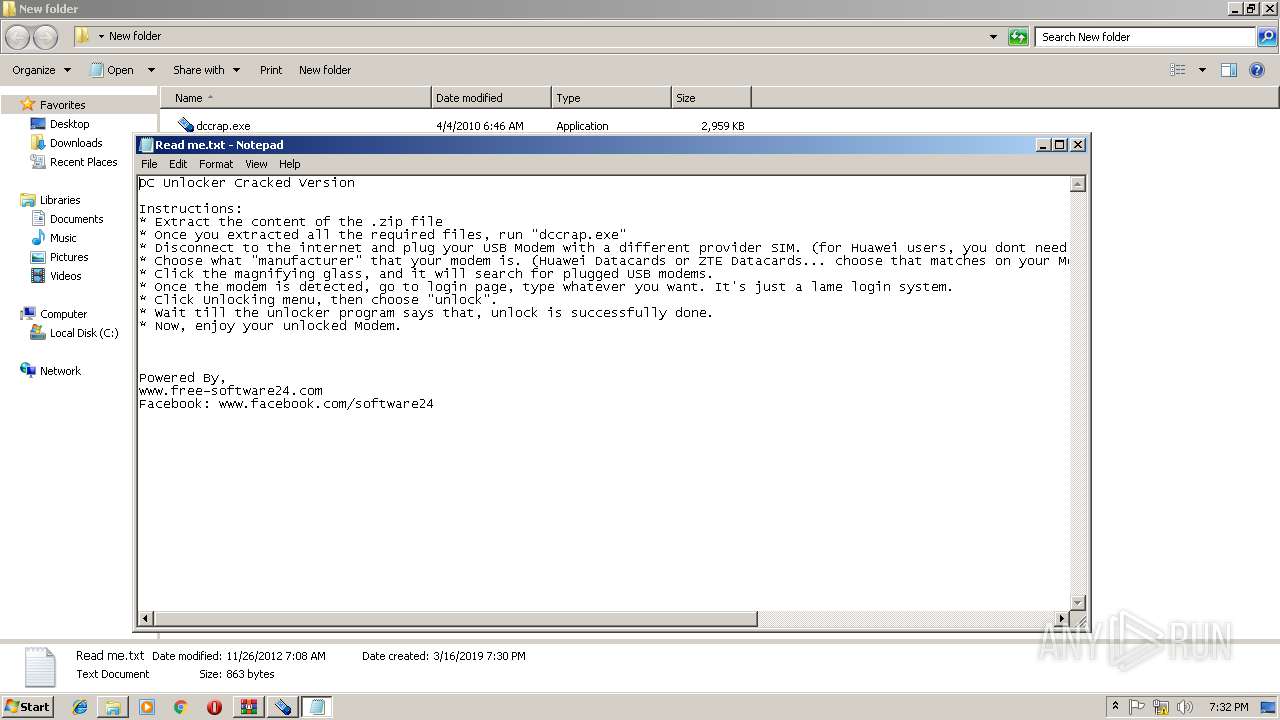Sort by Size column header
The image size is (1280, 720).
point(711,98)
